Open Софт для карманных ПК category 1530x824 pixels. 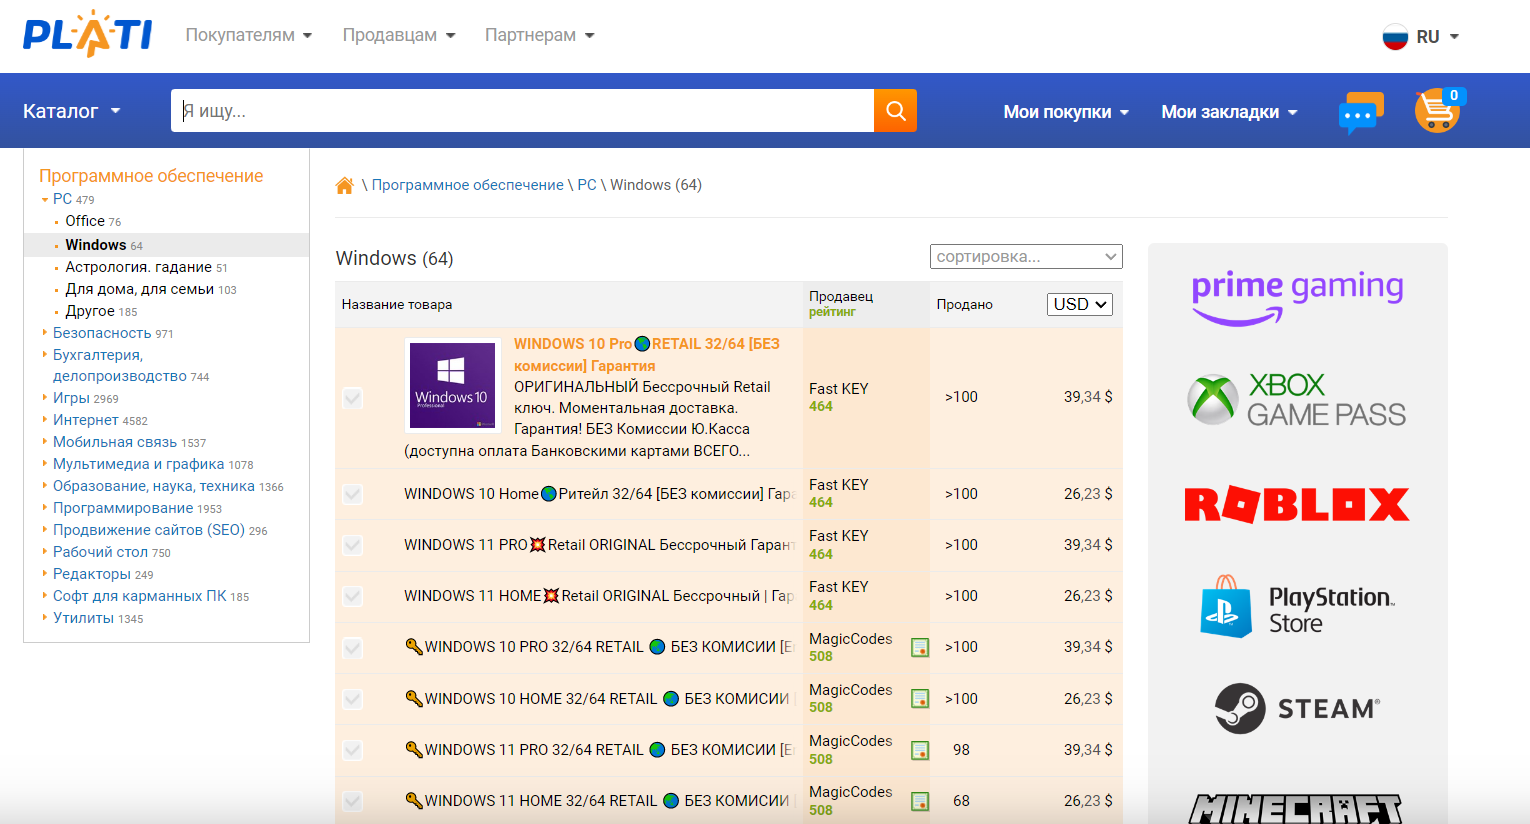tap(139, 596)
